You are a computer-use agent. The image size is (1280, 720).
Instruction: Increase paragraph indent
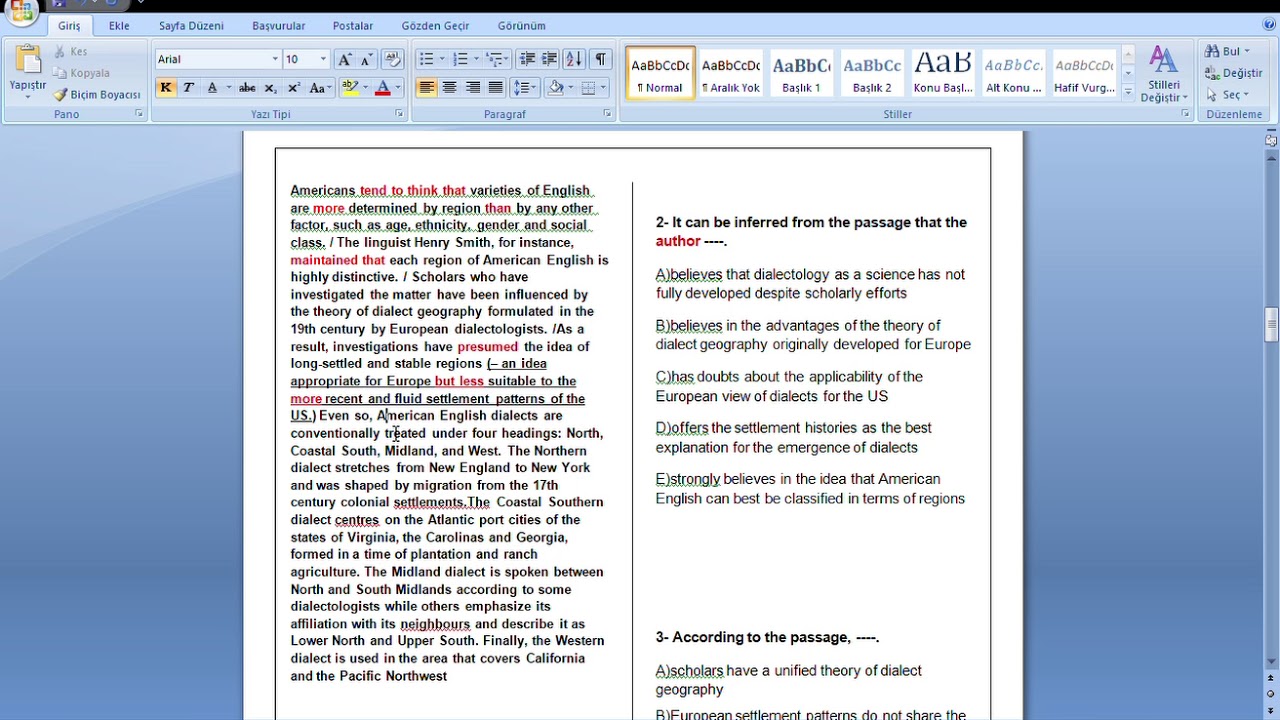point(549,59)
